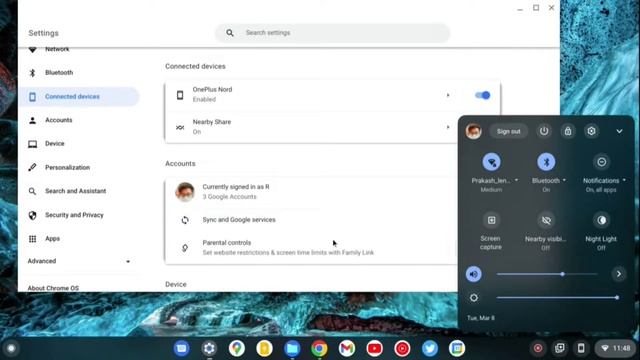This screenshot has width=640, height=360.
Task: Click the OnePlus Nord phone icon
Action: 180,95
